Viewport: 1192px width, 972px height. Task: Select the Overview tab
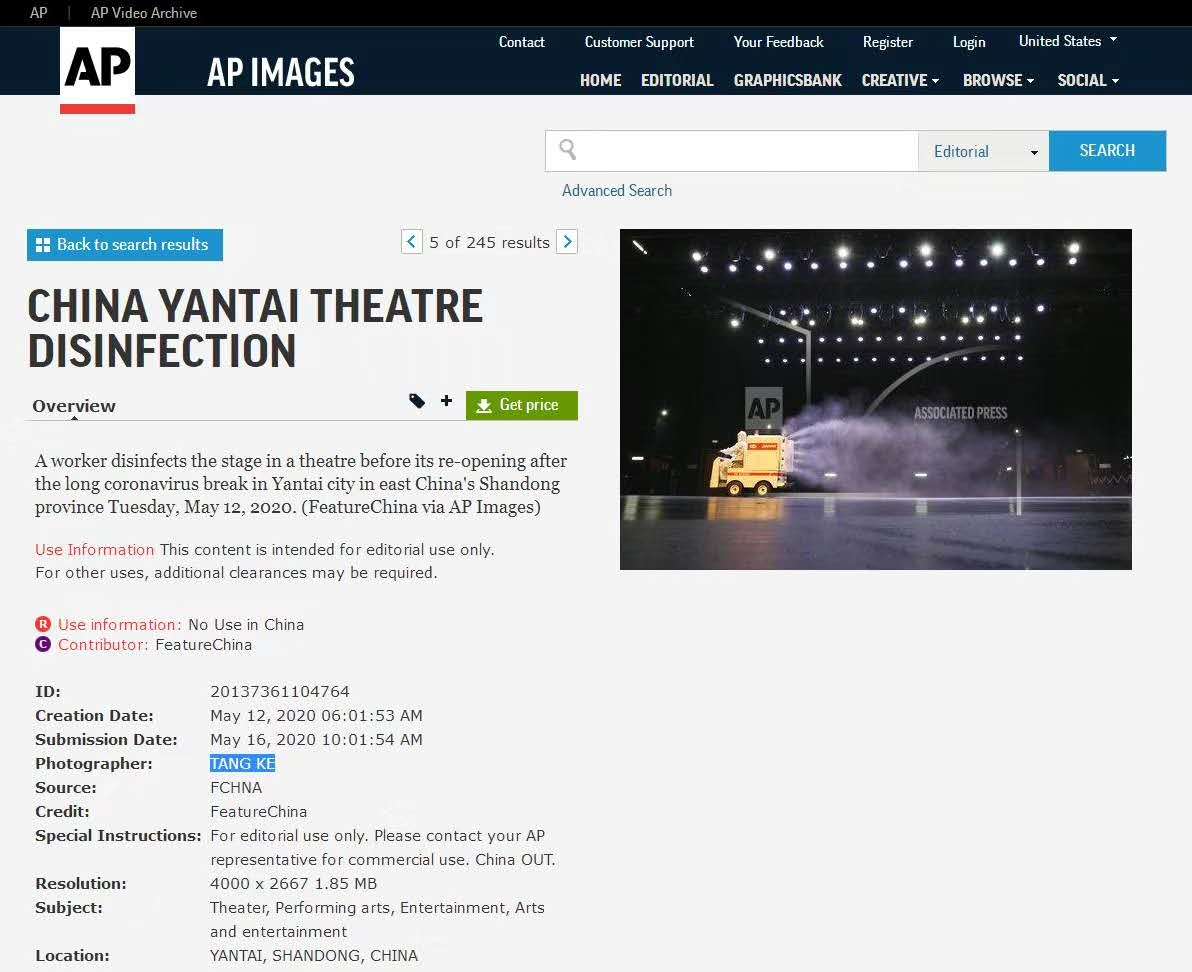[74, 406]
